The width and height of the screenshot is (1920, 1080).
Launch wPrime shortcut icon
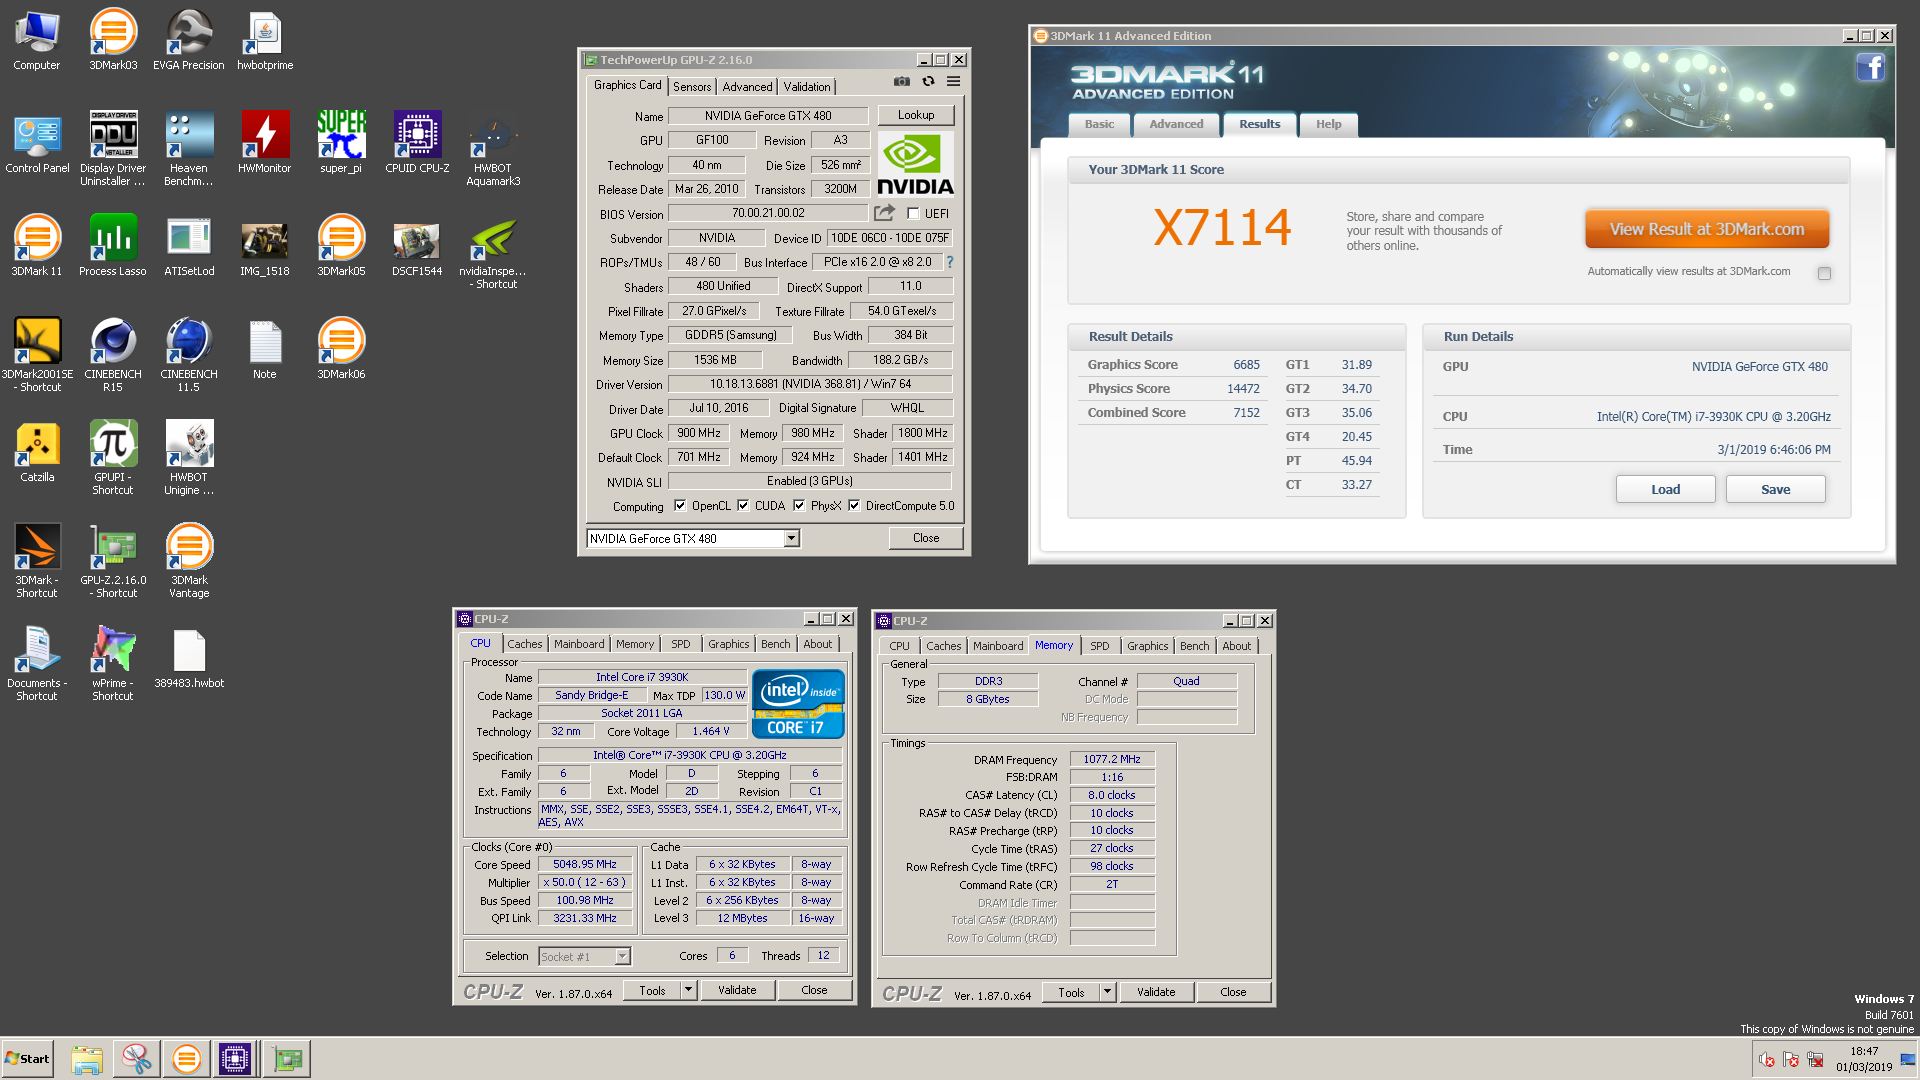113,662
